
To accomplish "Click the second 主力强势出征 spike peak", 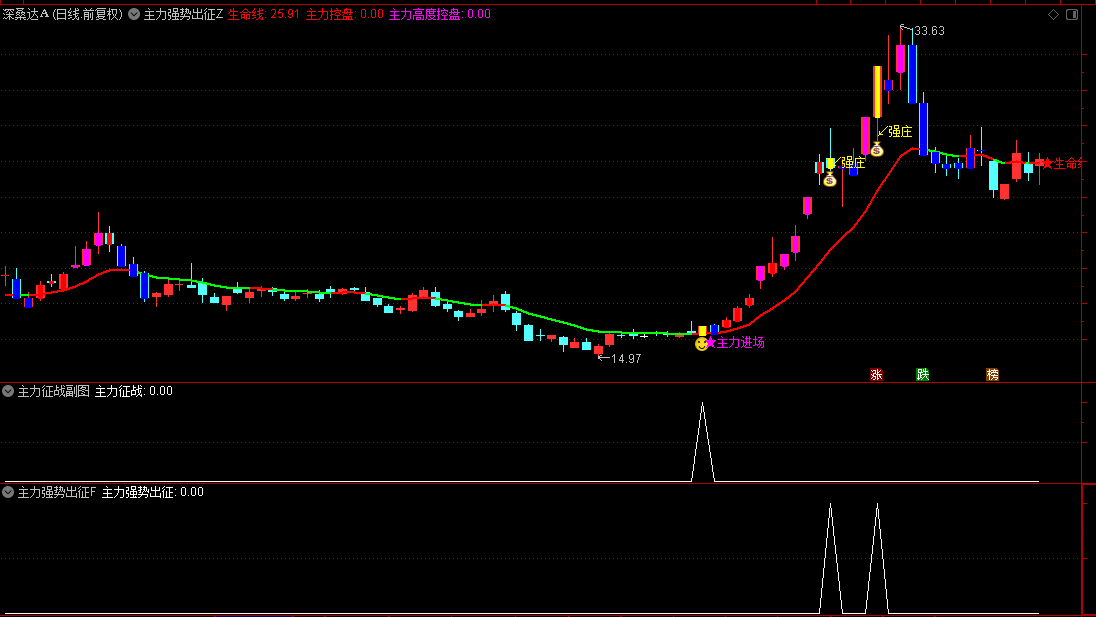I will (877, 505).
